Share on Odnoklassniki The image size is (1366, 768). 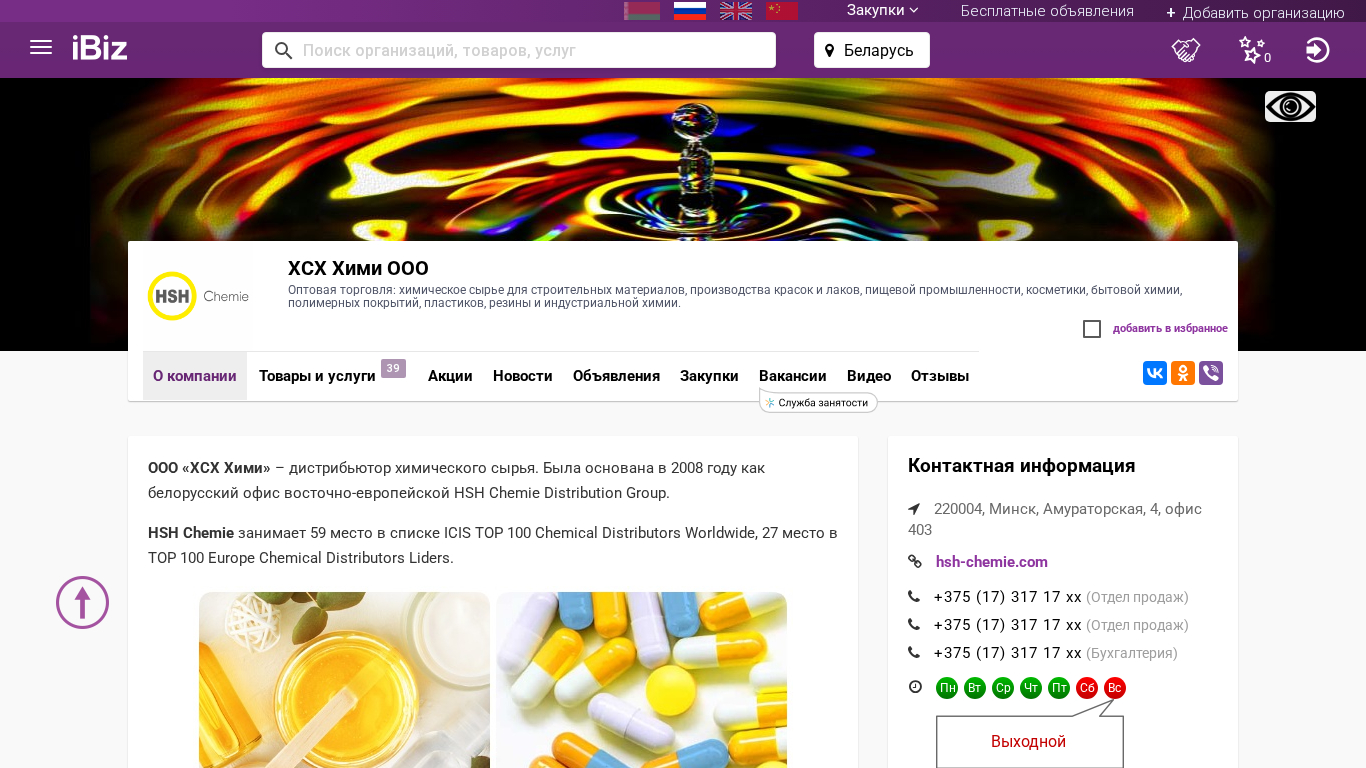point(1183,373)
